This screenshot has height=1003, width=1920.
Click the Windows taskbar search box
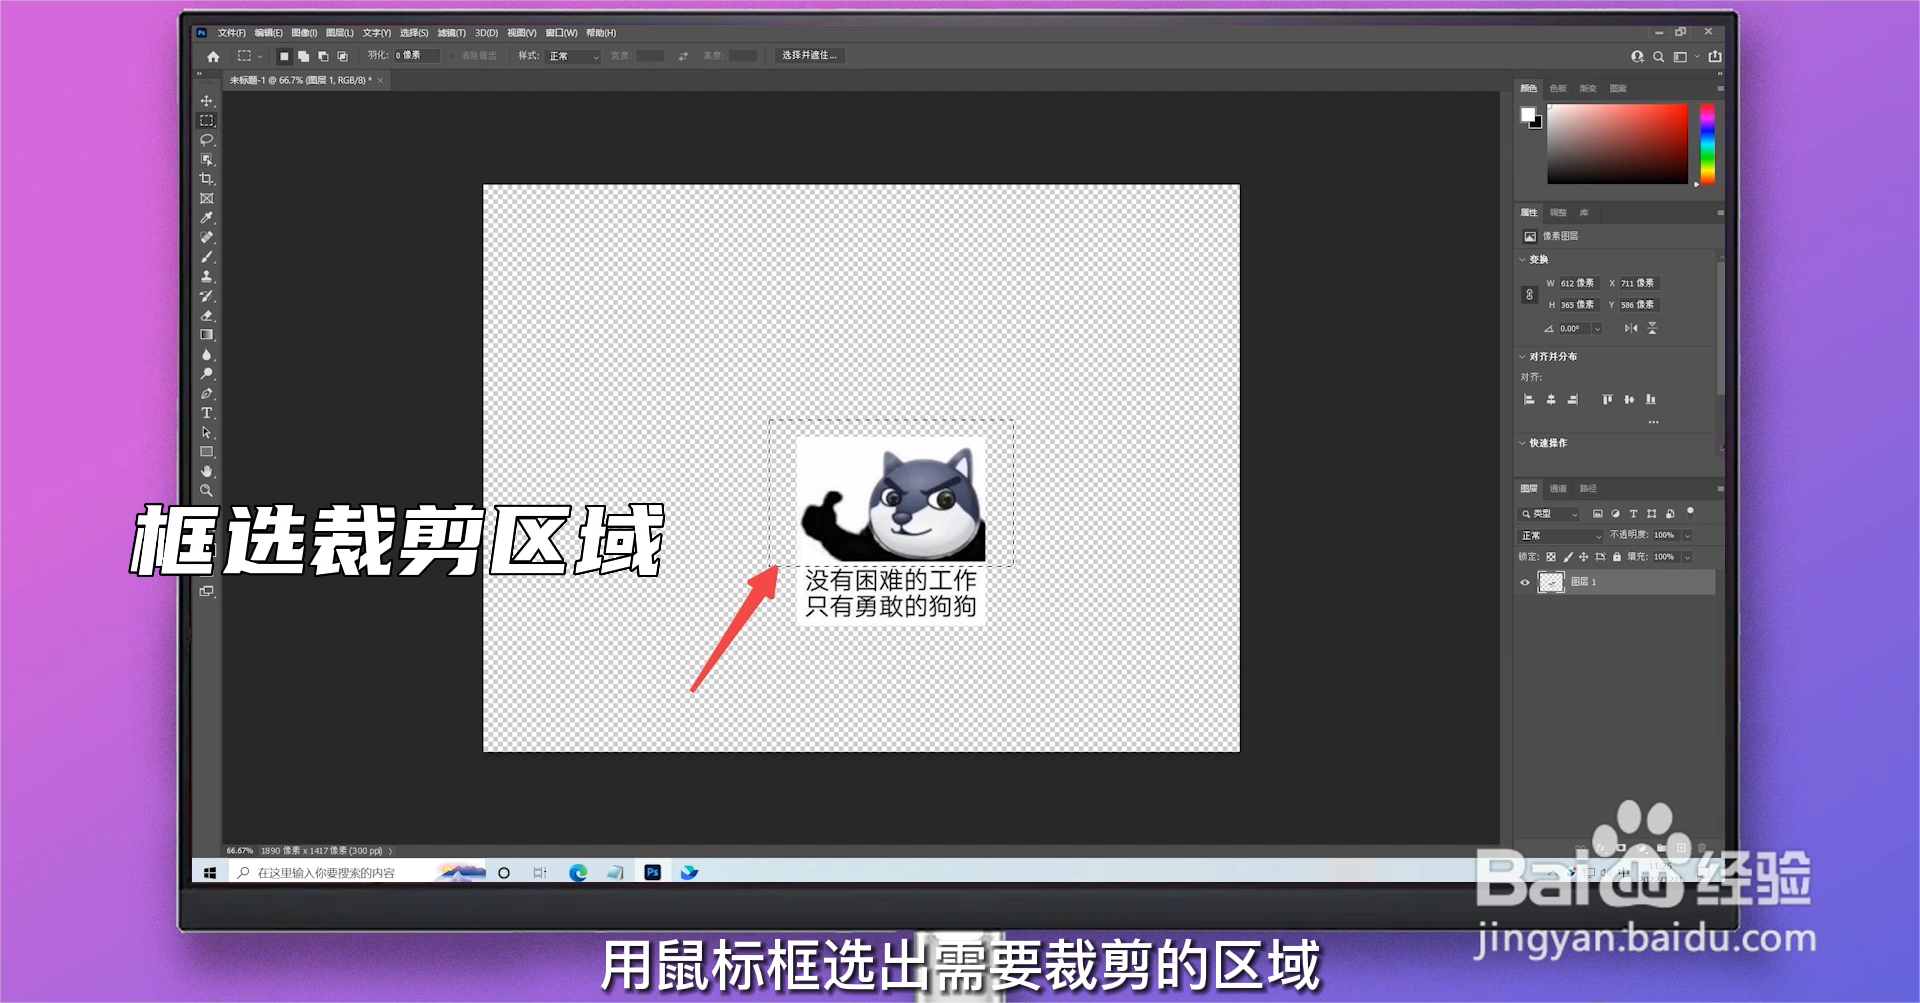tap(356, 873)
